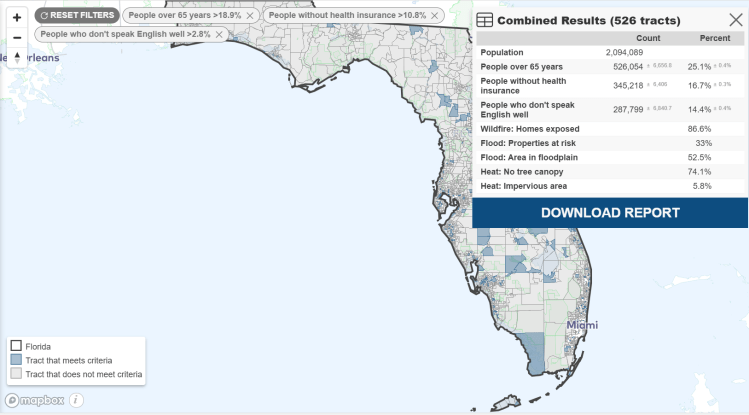
Task: Click the Population row value 2,094,089
Action: [x=624, y=53]
